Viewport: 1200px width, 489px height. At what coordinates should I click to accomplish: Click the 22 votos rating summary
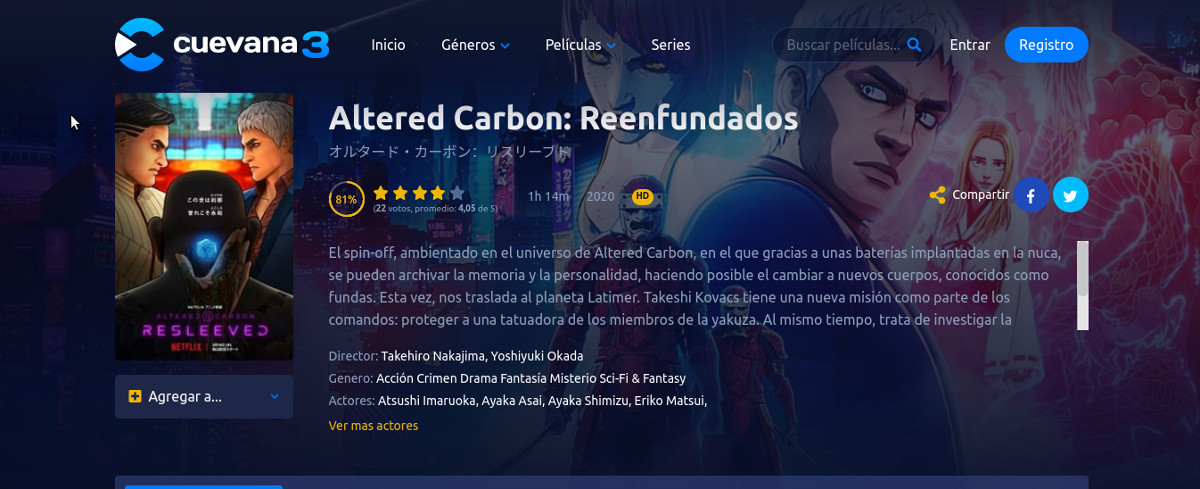(x=435, y=209)
